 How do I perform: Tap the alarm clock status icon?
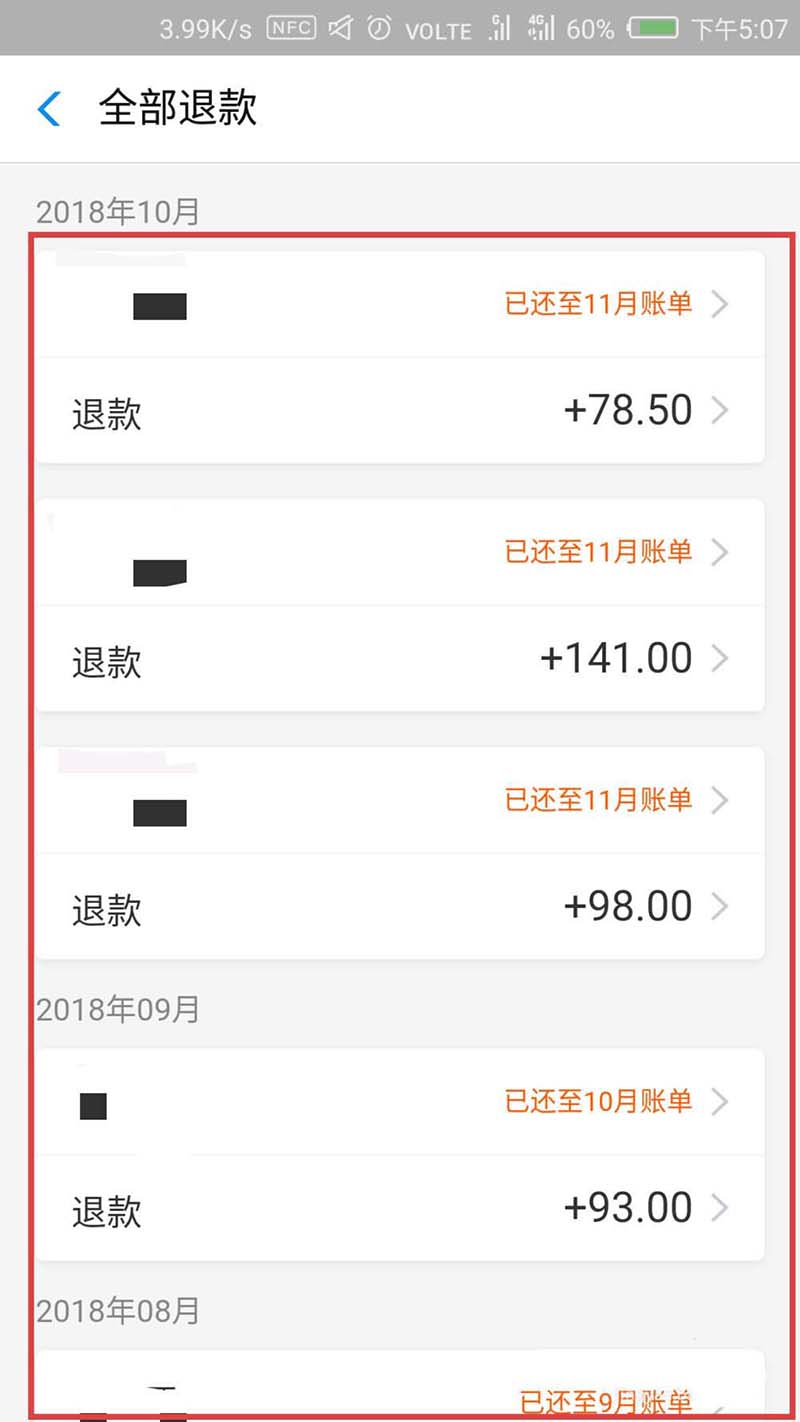tap(380, 28)
